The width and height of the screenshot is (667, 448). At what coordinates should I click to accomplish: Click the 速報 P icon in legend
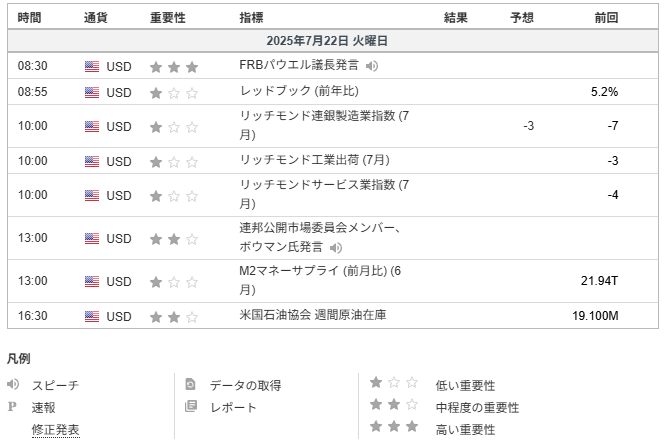coord(12,407)
